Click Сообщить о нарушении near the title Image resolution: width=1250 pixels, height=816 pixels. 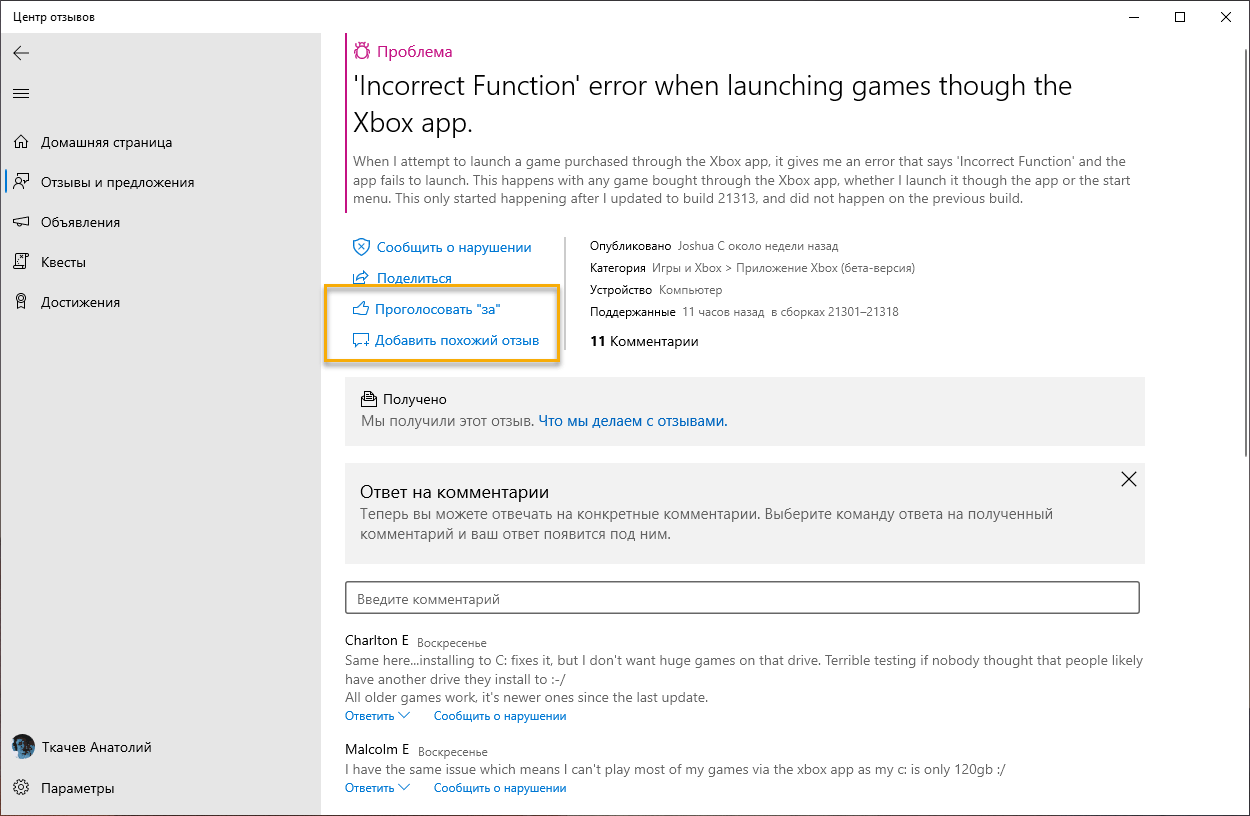pyautogui.click(x=453, y=247)
